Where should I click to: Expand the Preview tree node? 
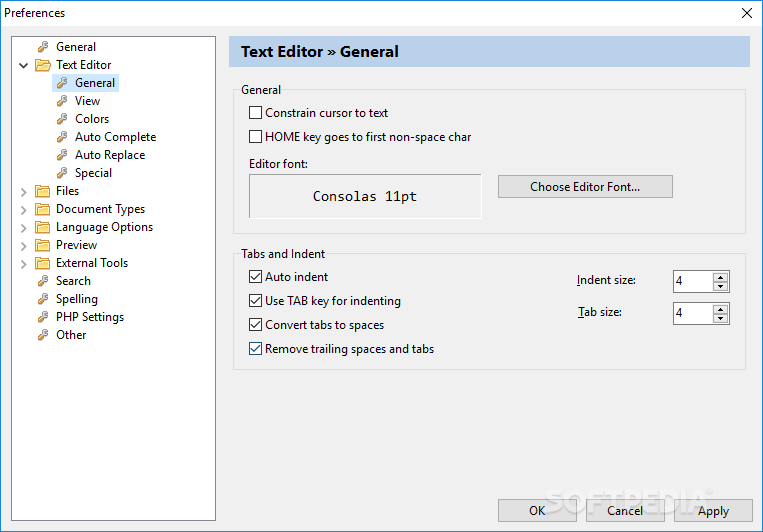click(23, 245)
